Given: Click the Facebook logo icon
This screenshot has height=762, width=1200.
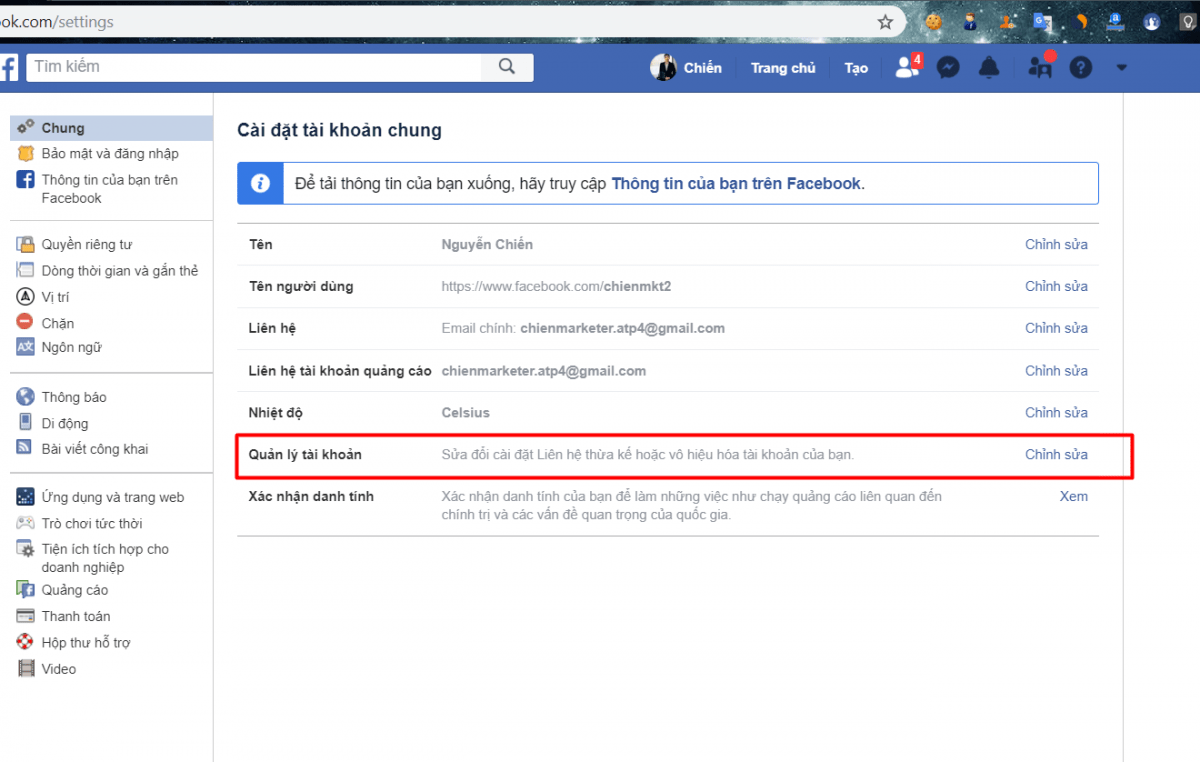Looking at the screenshot, I should (8, 68).
